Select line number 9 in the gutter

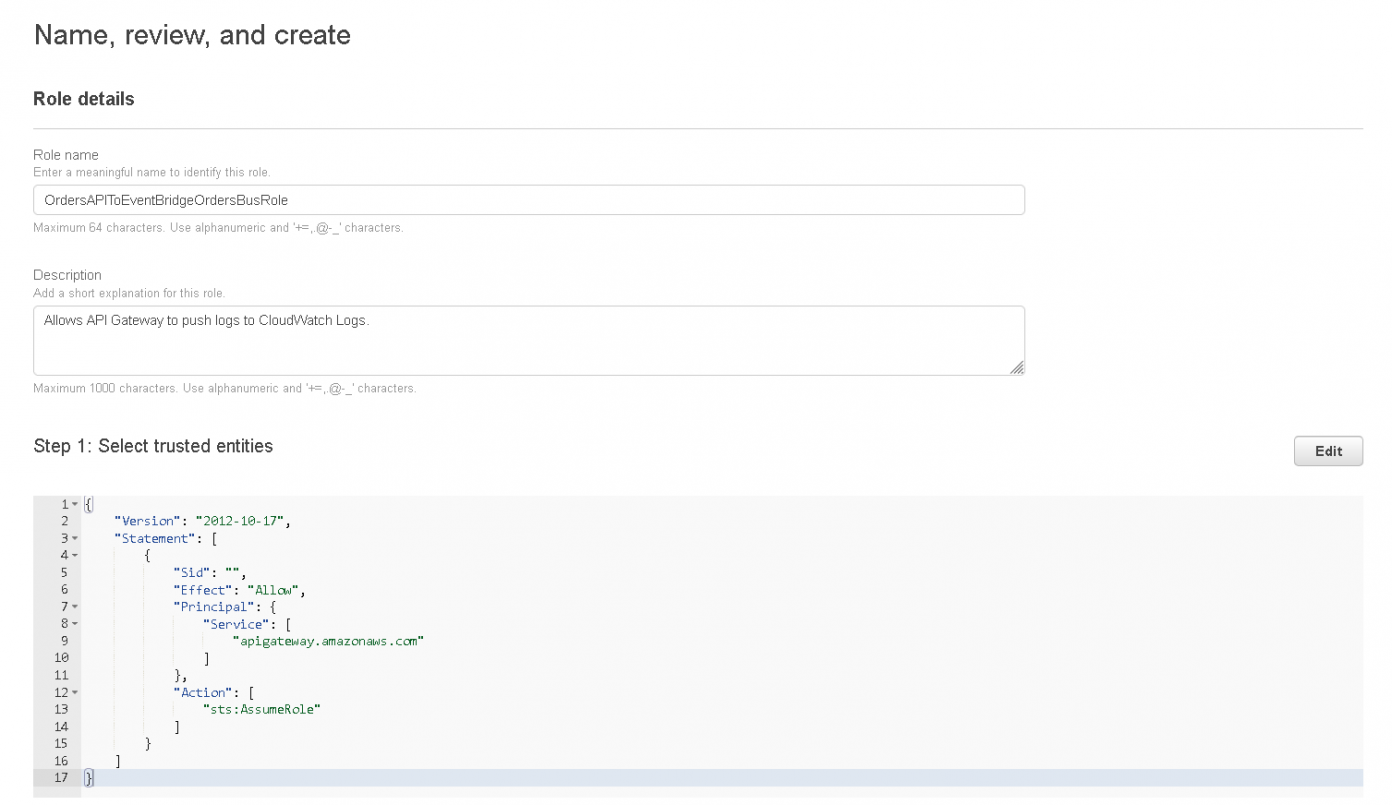click(64, 641)
